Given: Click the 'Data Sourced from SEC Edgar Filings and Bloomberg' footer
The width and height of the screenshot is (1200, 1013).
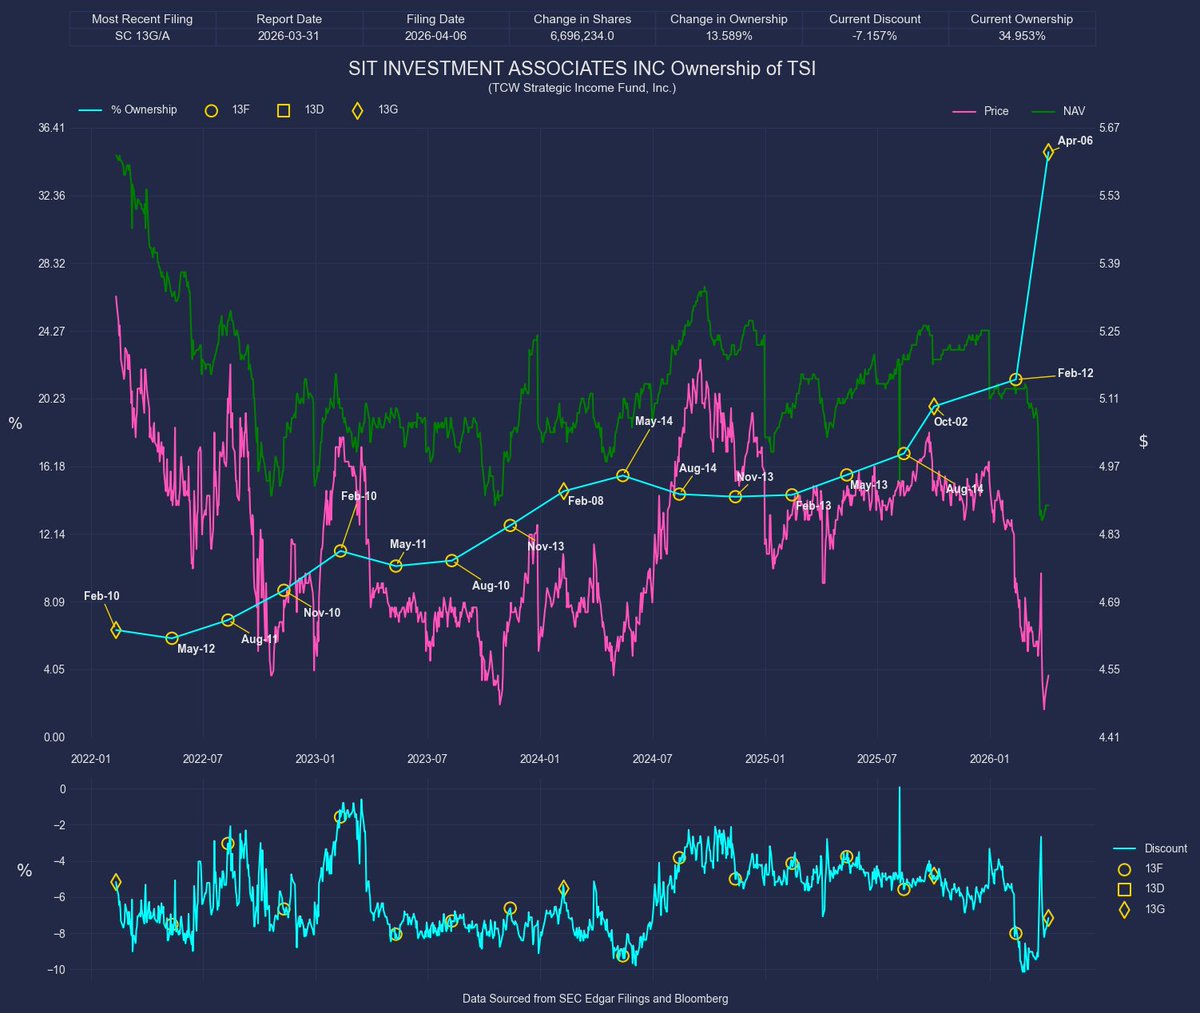Looking at the screenshot, I should [x=595, y=999].
